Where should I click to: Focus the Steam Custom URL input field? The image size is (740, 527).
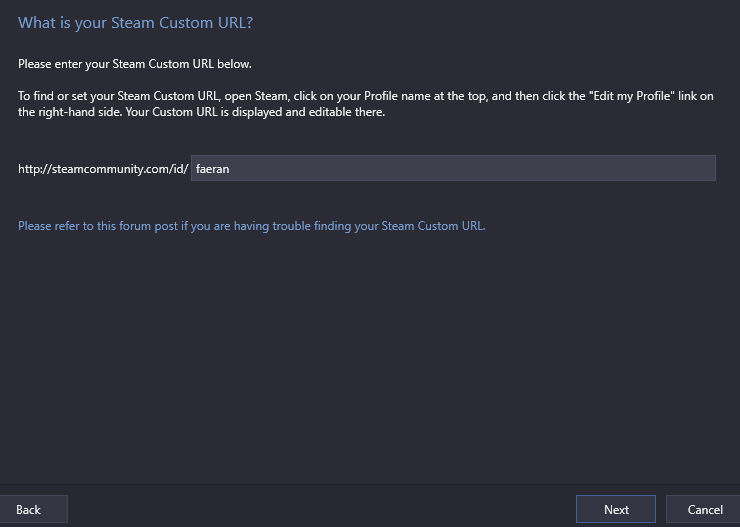(x=453, y=168)
